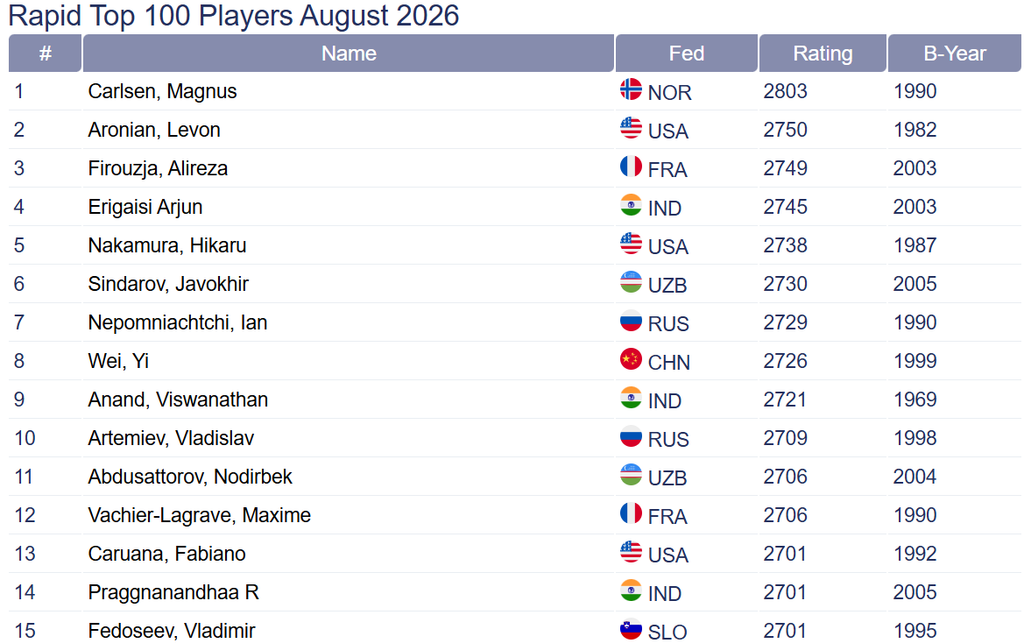Image resolution: width=1024 pixels, height=644 pixels.
Task: Click the Uzbekistan flag in Sindarov row
Action: click(x=631, y=282)
